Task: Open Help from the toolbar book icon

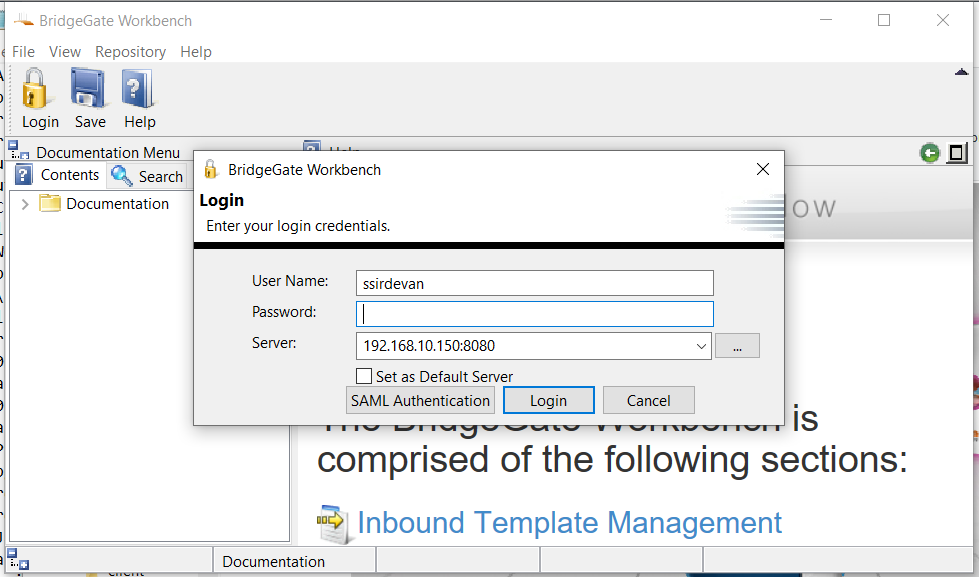Action: click(x=137, y=89)
